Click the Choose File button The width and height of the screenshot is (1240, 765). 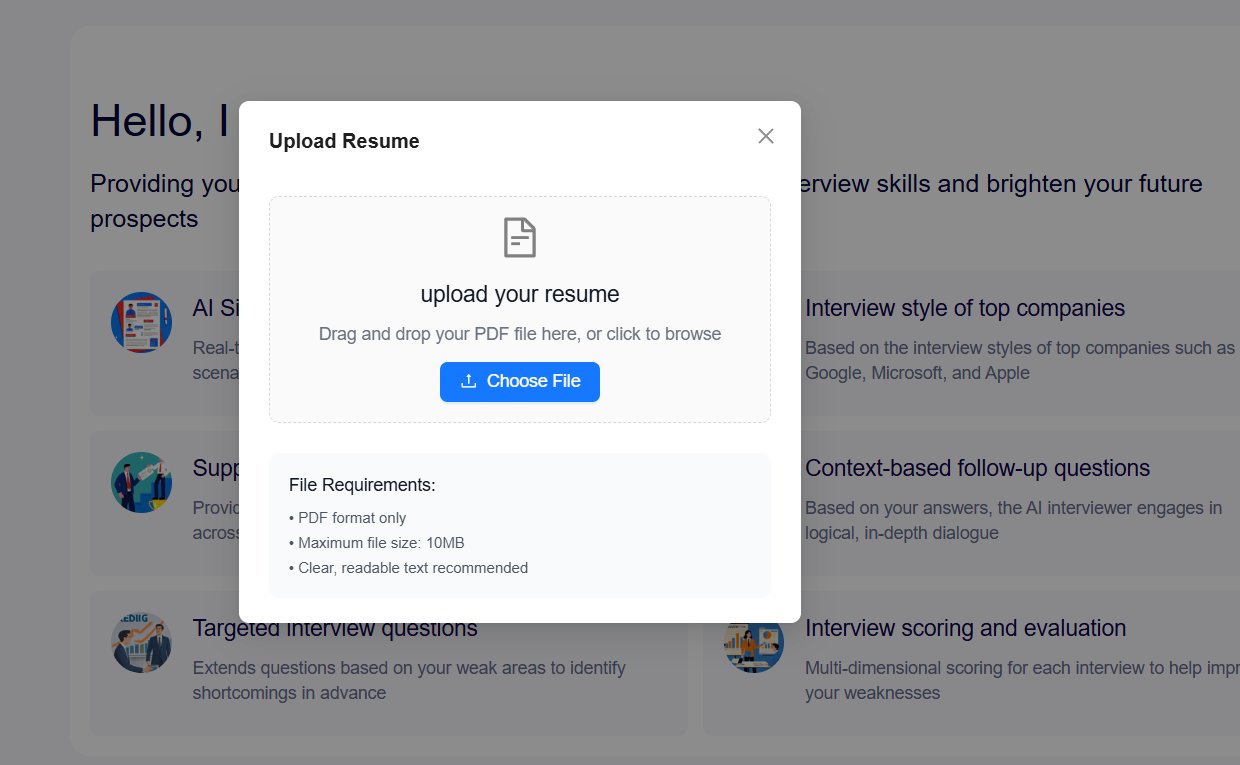(x=519, y=381)
